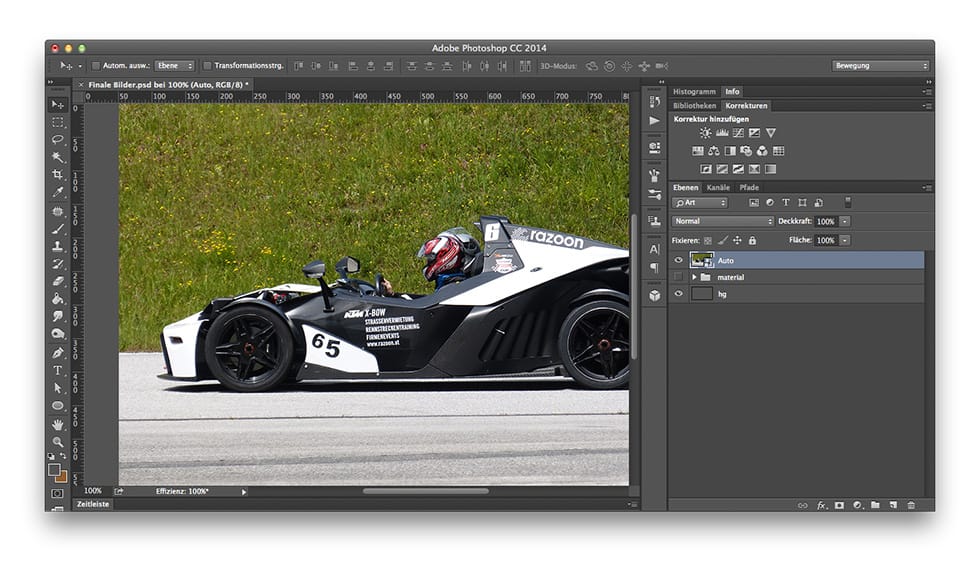This screenshot has width=980, height=585.
Task: Open the Art layer filter dropdown
Action: (700, 202)
